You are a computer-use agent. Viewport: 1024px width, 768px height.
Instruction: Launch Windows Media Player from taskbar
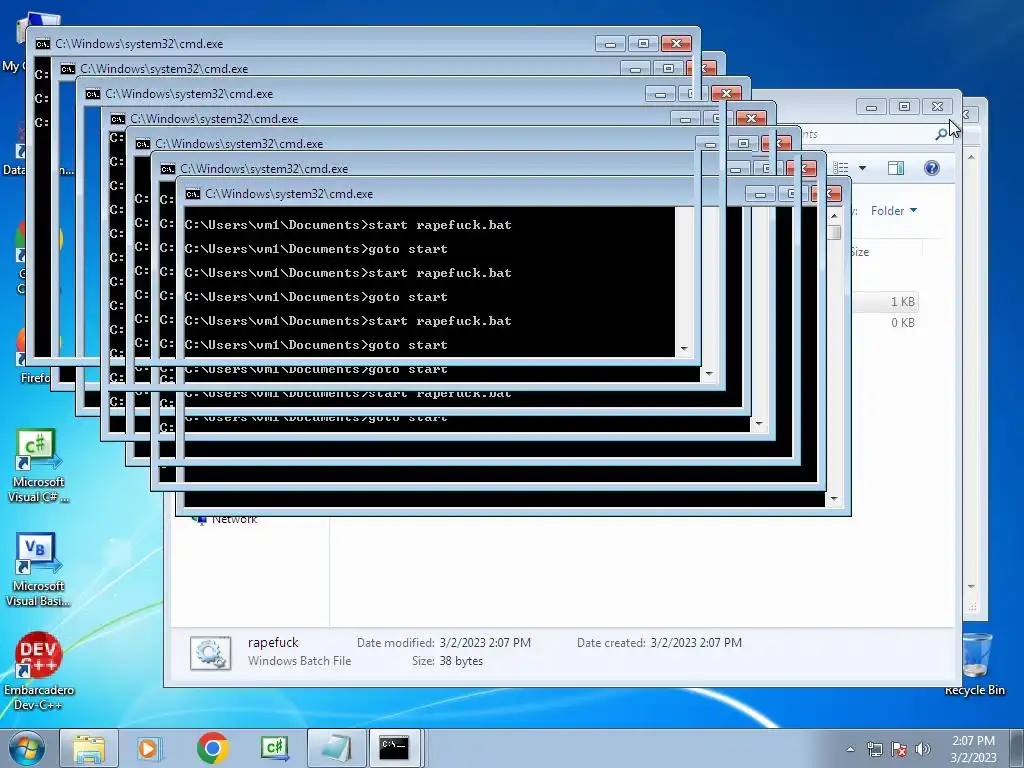tap(149, 748)
